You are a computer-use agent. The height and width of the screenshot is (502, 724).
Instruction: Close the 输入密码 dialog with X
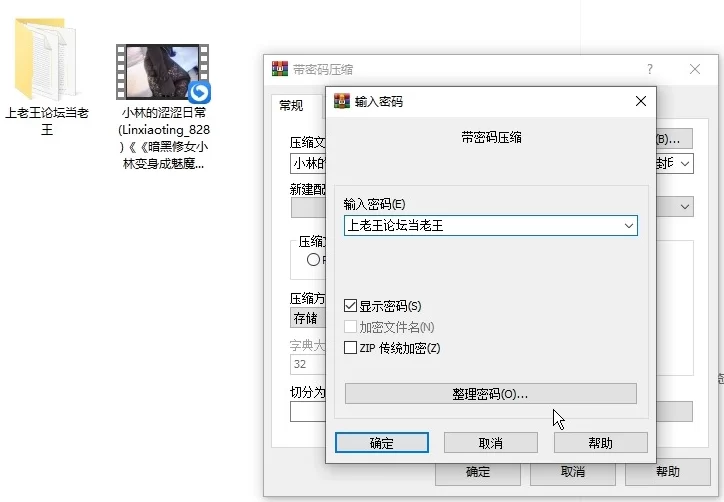tap(640, 101)
